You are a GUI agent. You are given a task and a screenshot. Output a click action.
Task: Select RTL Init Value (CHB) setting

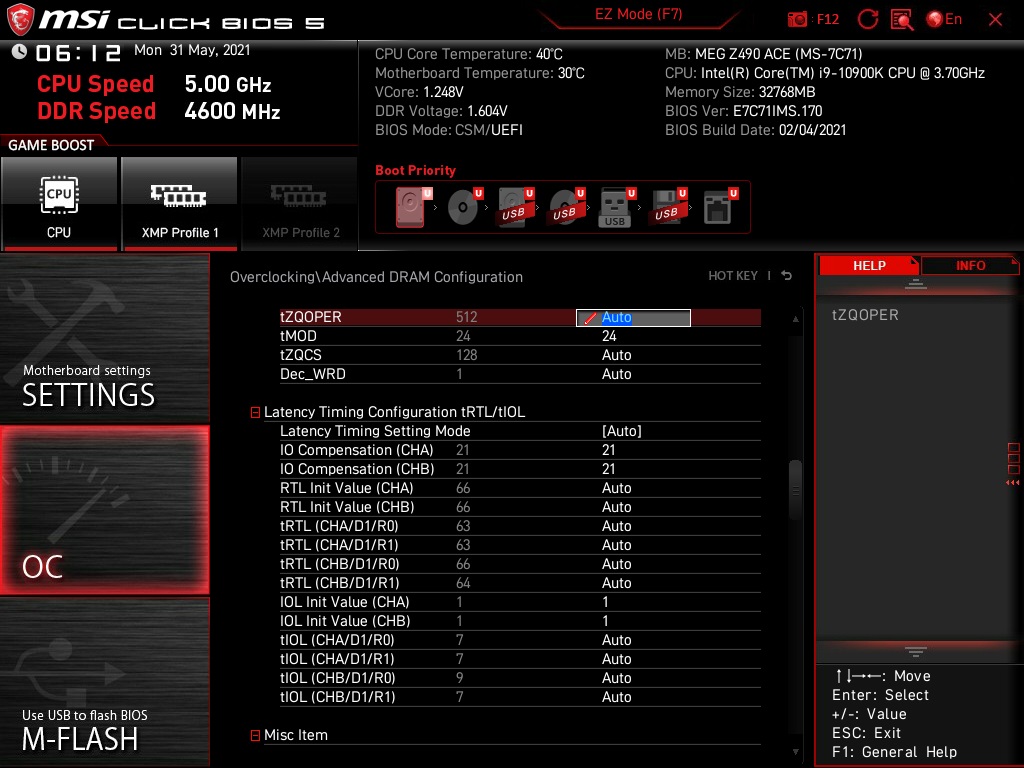click(616, 507)
